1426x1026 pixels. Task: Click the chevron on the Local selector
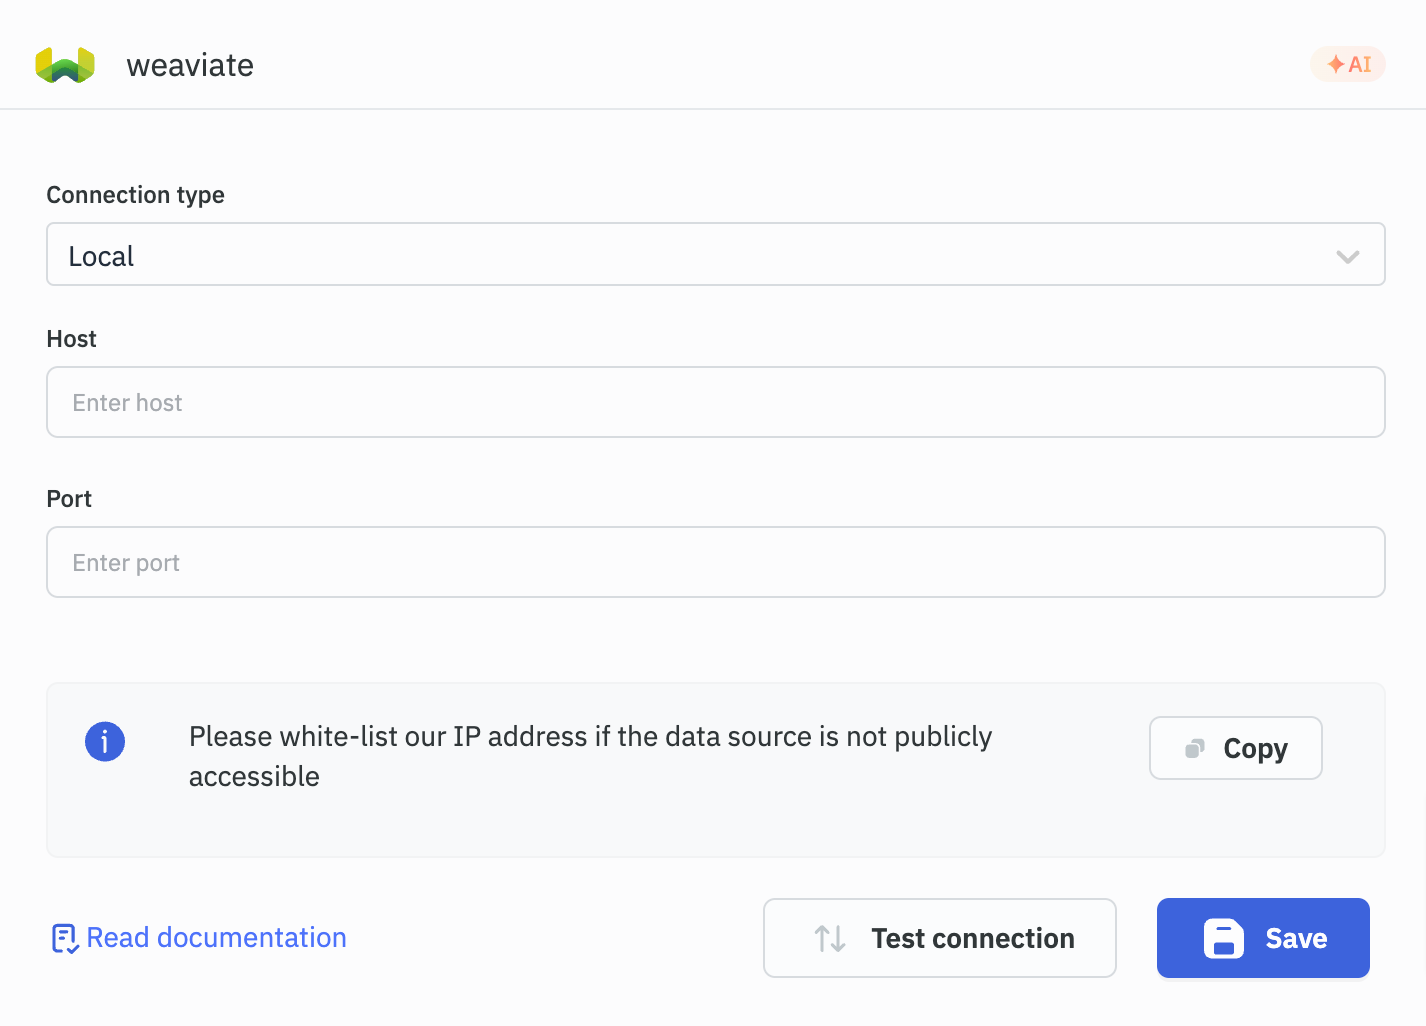point(1347,255)
